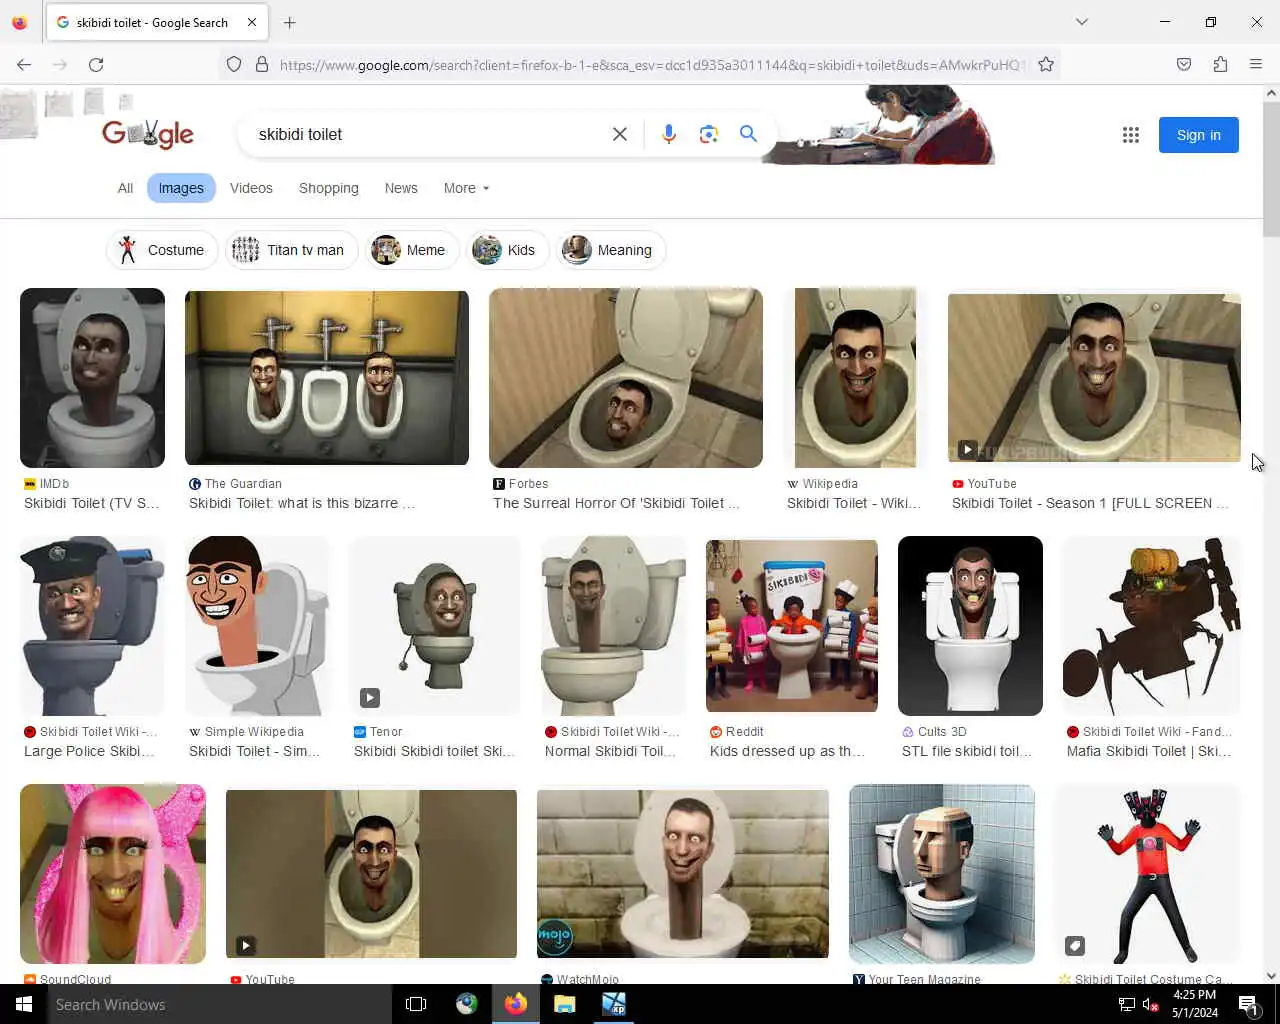Open the Google apps grid icon

(x=1131, y=135)
